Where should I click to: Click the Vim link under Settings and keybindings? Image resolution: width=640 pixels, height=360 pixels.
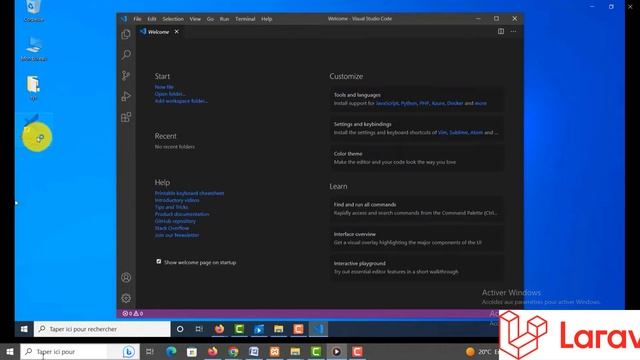click(442, 133)
